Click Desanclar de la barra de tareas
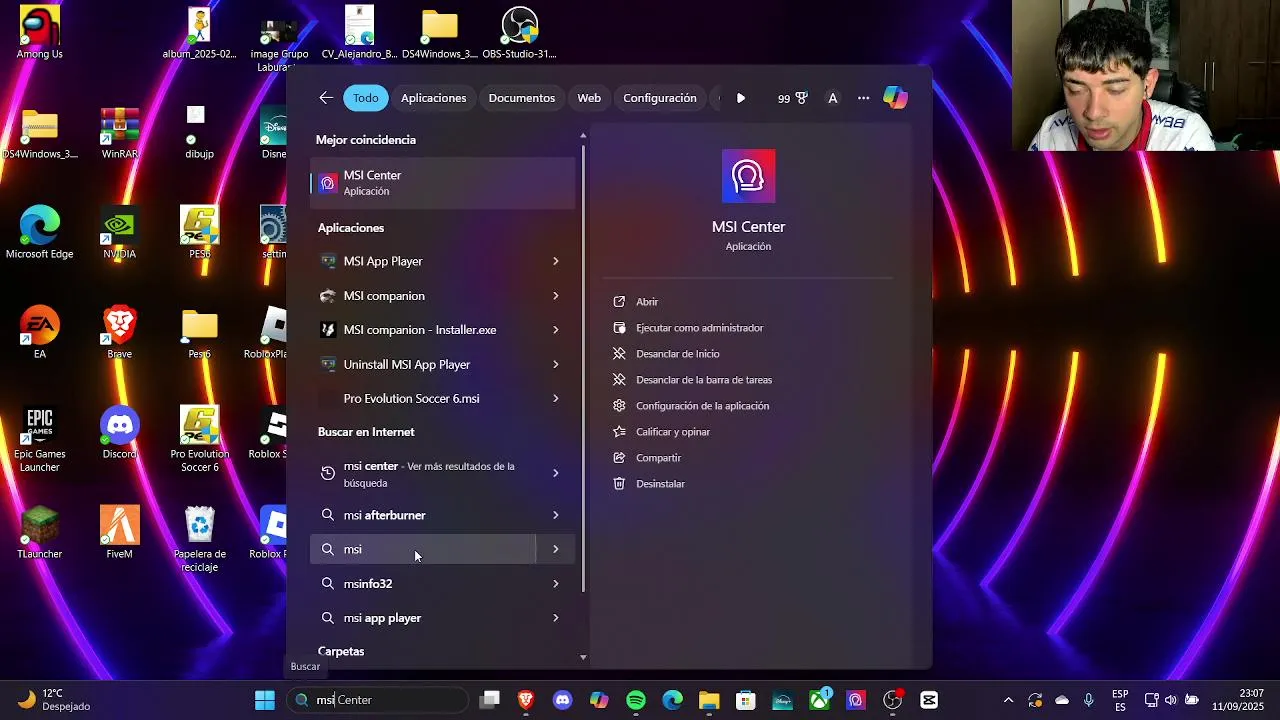This screenshot has height=720, width=1280. coord(704,380)
